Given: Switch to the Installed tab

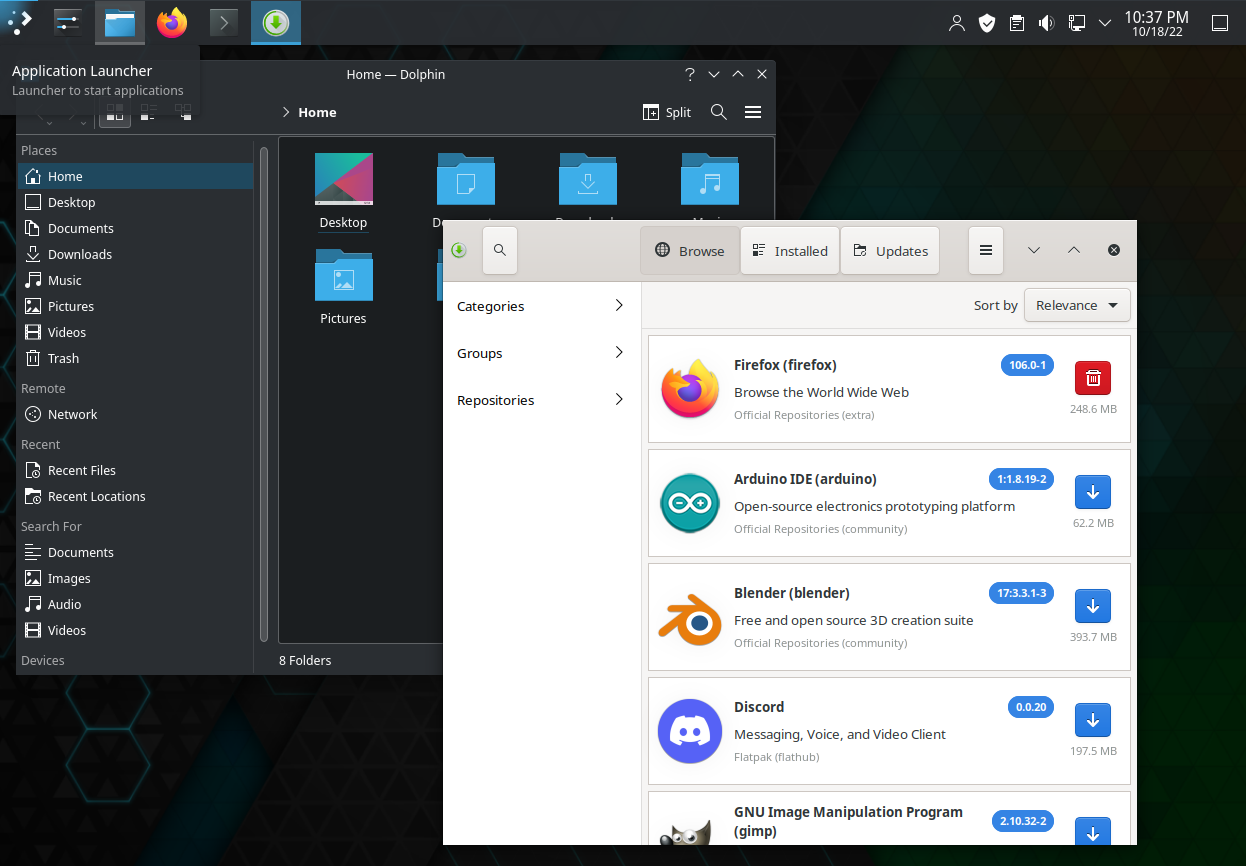Looking at the screenshot, I should (x=790, y=250).
